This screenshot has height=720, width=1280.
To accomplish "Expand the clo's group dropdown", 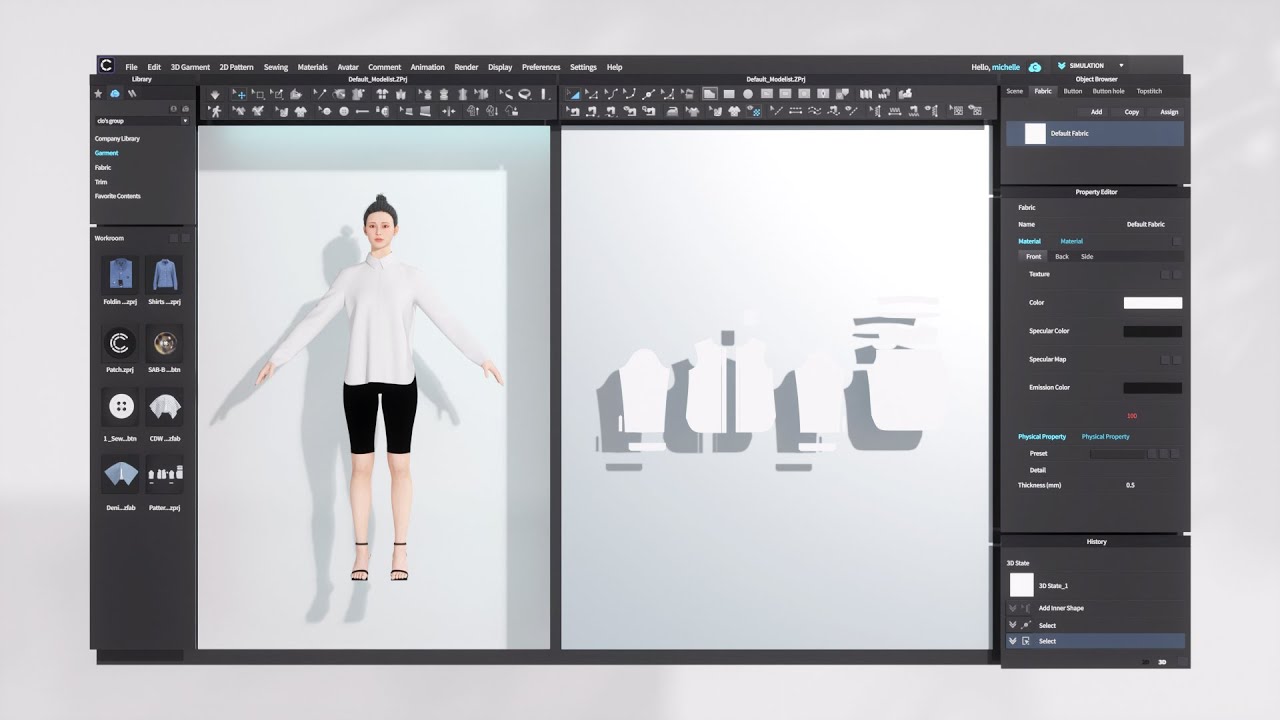I will pyautogui.click(x=185, y=121).
